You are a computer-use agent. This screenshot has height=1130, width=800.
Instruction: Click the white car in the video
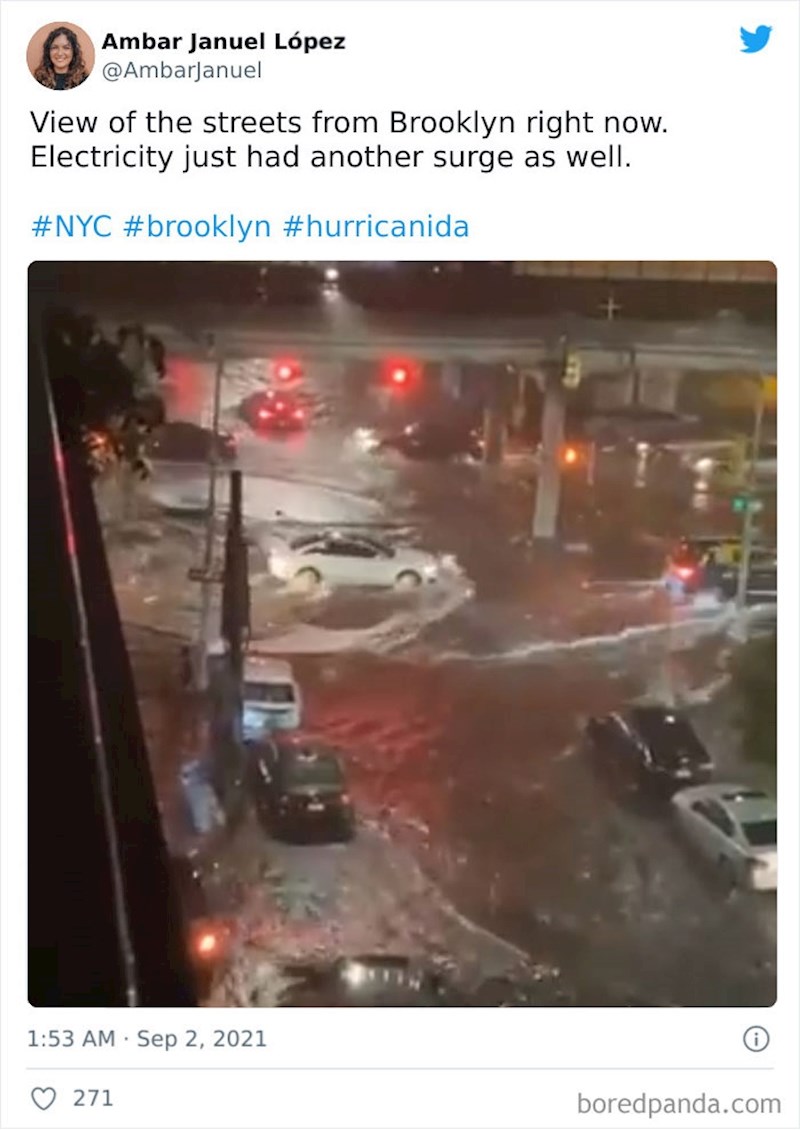[x=353, y=560]
